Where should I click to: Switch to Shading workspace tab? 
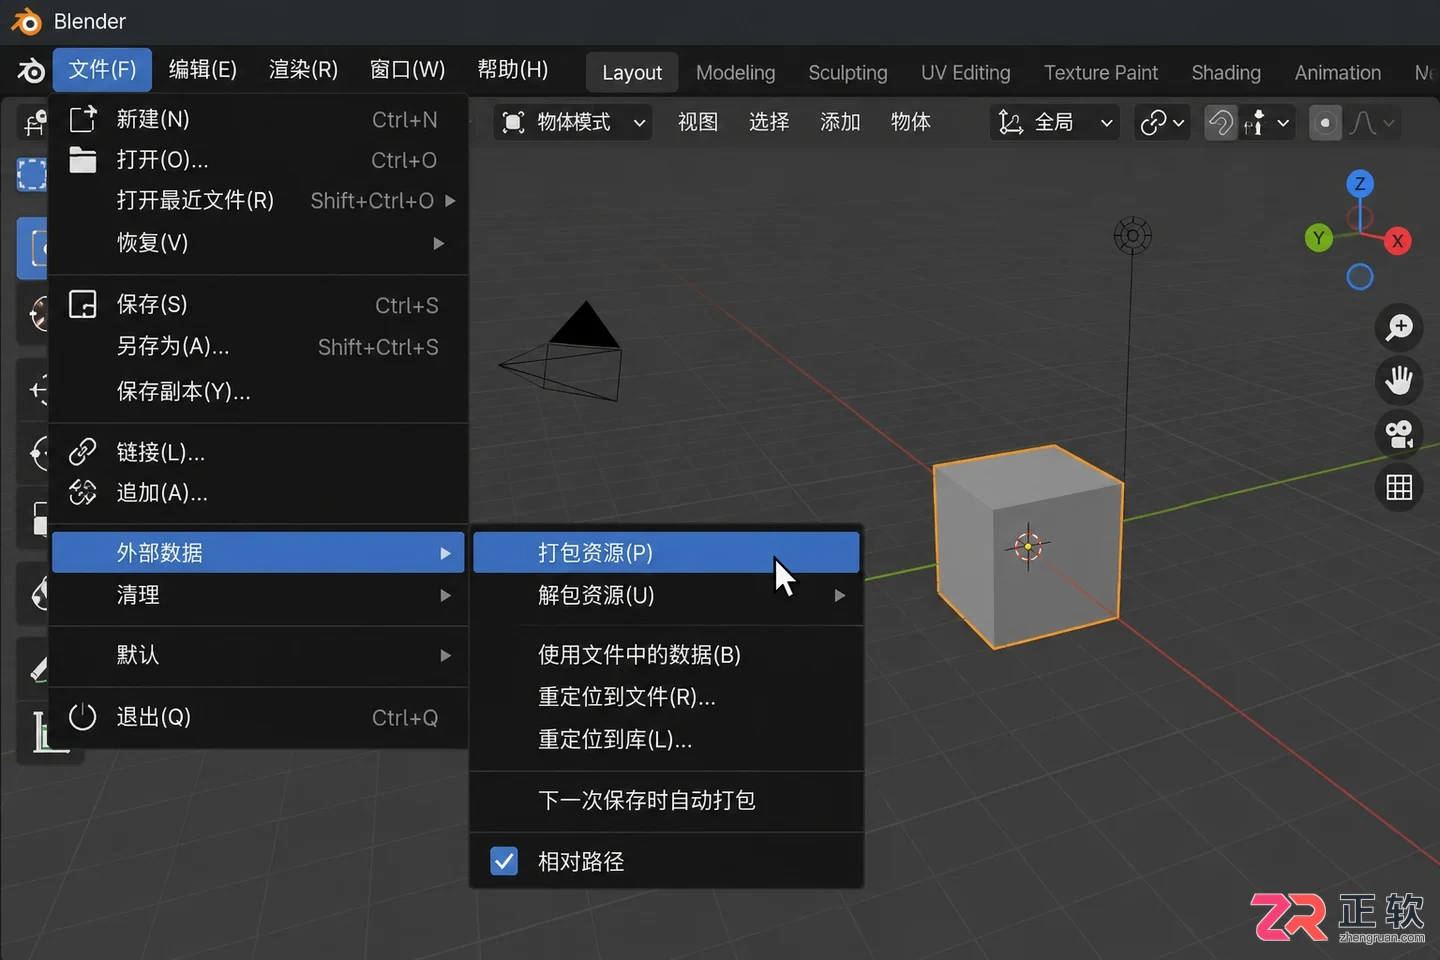point(1226,73)
